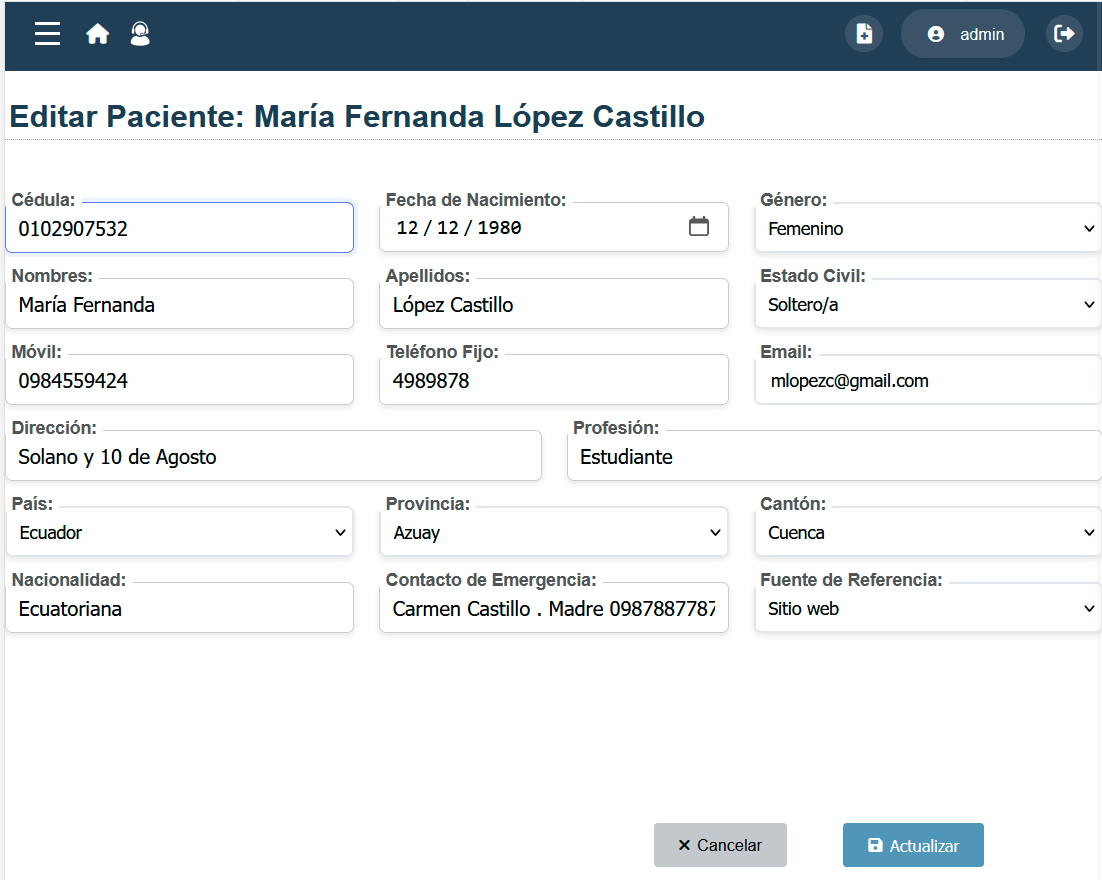Open the Estado Civil dropdown
Image resolution: width=1102 pixels, height=880 pixels.
pos(928,304)
